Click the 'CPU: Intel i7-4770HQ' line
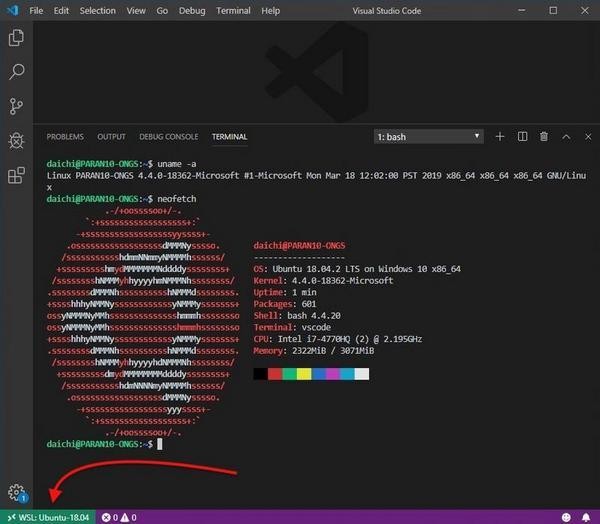The image size is (600, 524). click(338, 339)
